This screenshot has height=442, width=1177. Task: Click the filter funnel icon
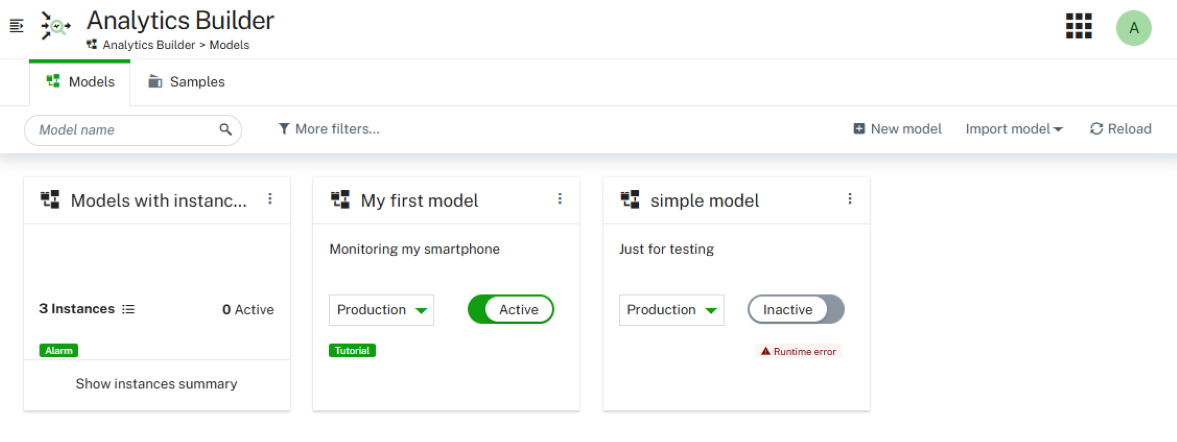coord(284,129)
